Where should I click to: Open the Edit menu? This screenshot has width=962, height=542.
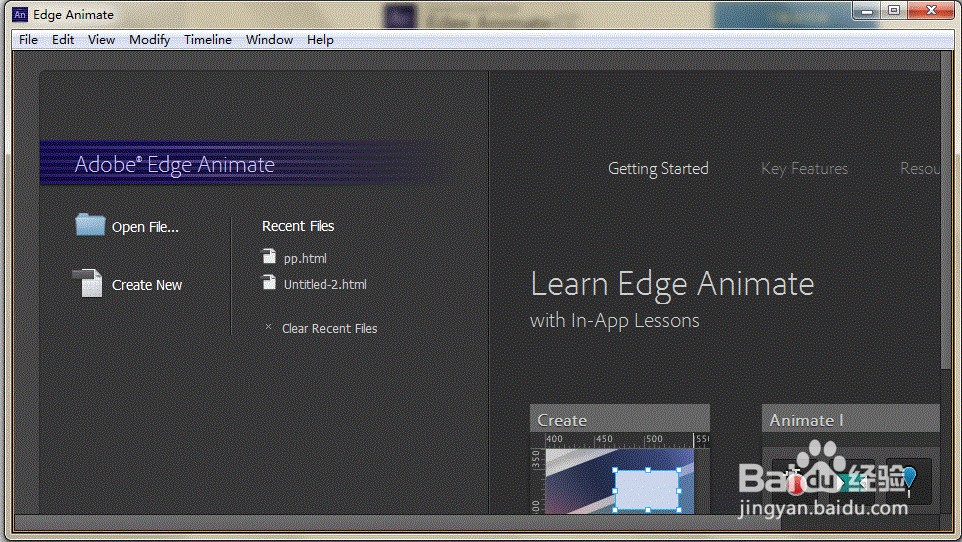coord(63,40)
